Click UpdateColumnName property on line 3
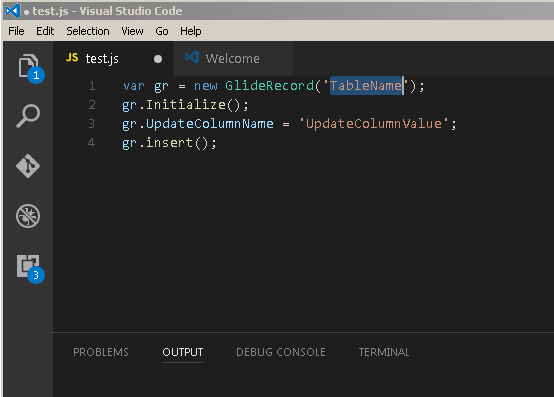The image size is (554, 397). (x=210, y=124)
